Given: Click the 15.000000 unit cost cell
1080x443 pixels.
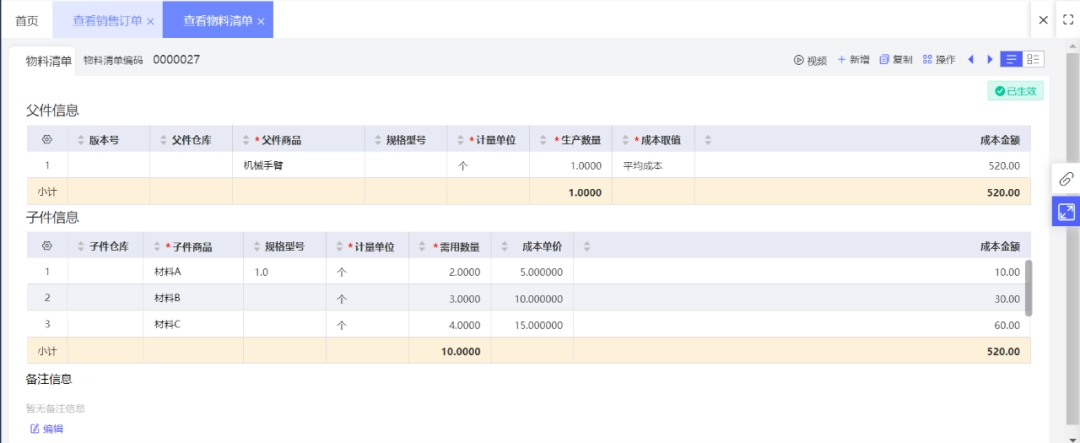Looking at the screenshot, I should click(532, 324).
